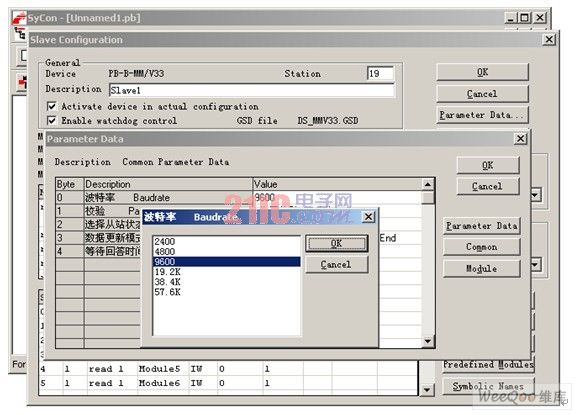Select 2400 baud option
578x415 pixels.
pyautogui.click(x=226, y=242)
